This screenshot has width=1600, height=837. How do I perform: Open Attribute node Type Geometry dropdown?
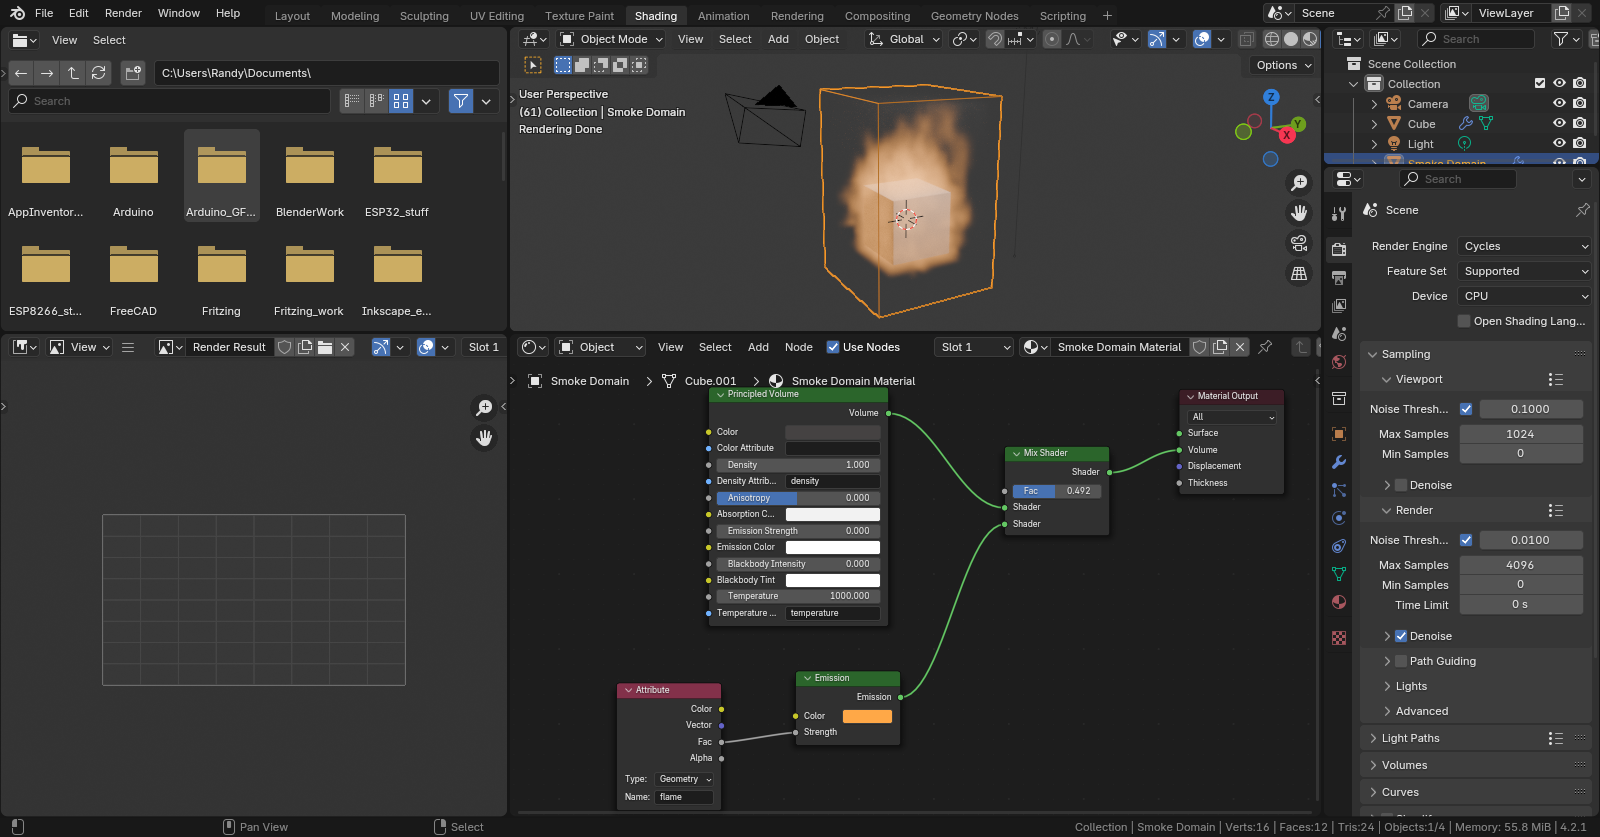(x=685, y=779)
